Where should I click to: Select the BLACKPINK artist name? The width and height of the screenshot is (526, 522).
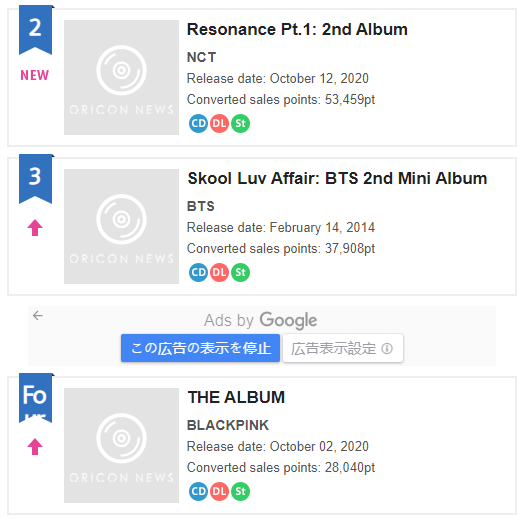pos(228,425)
